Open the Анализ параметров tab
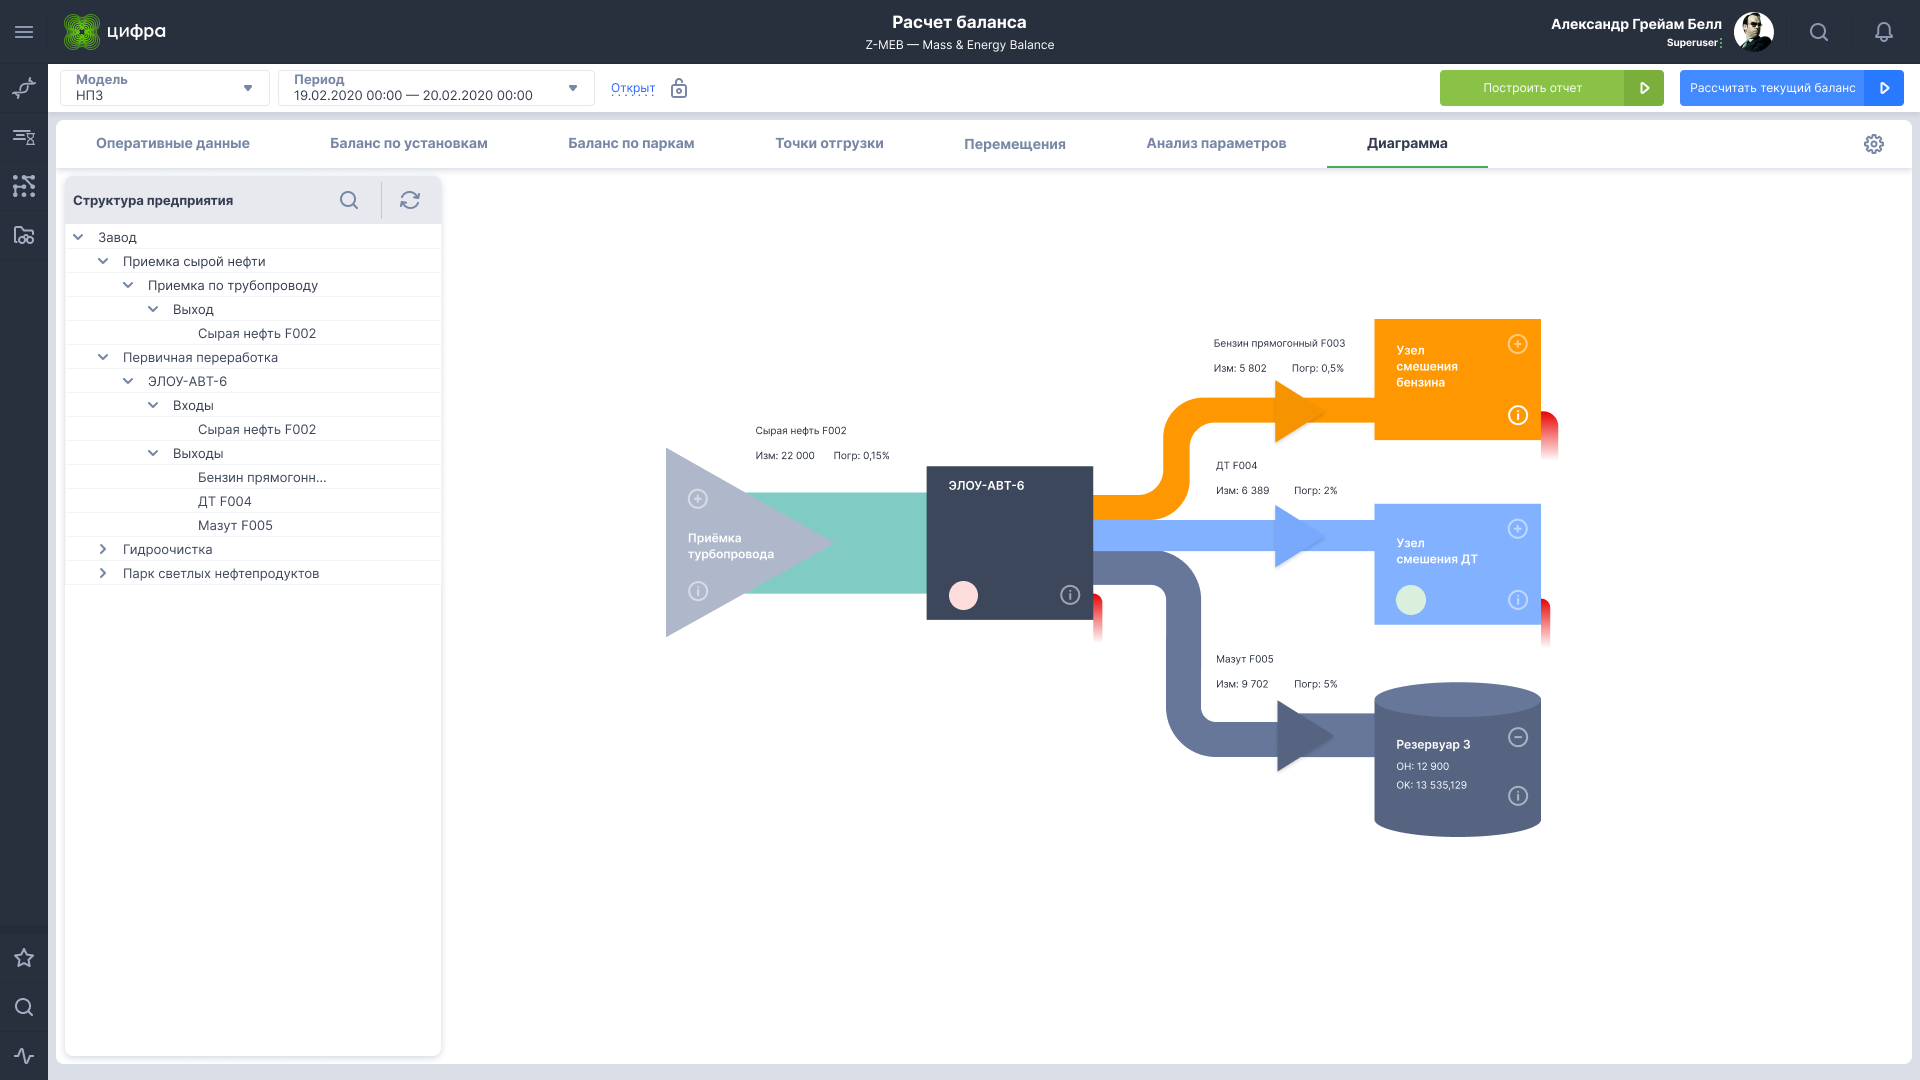The image size is (1920, 1080). 1215,143
